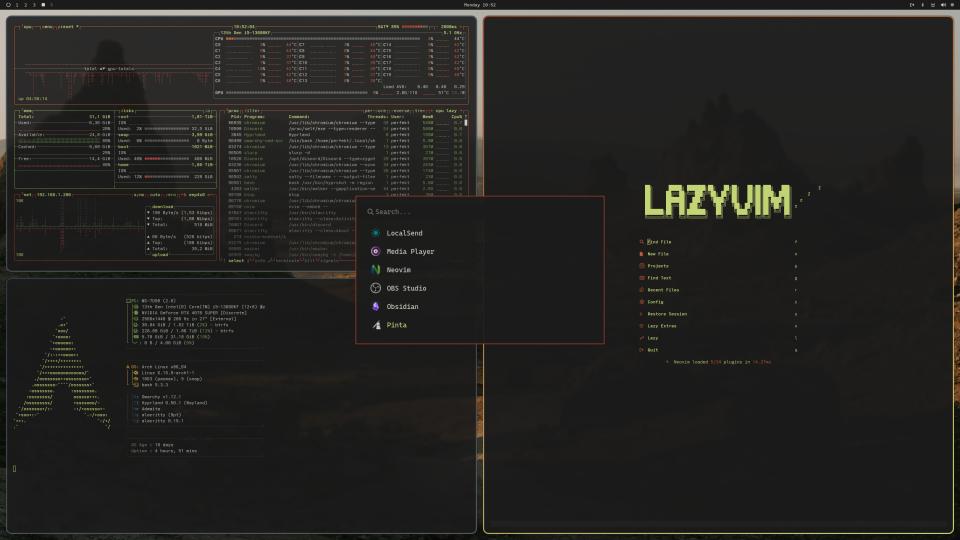Focus the launcher Search field

(481, 212)
